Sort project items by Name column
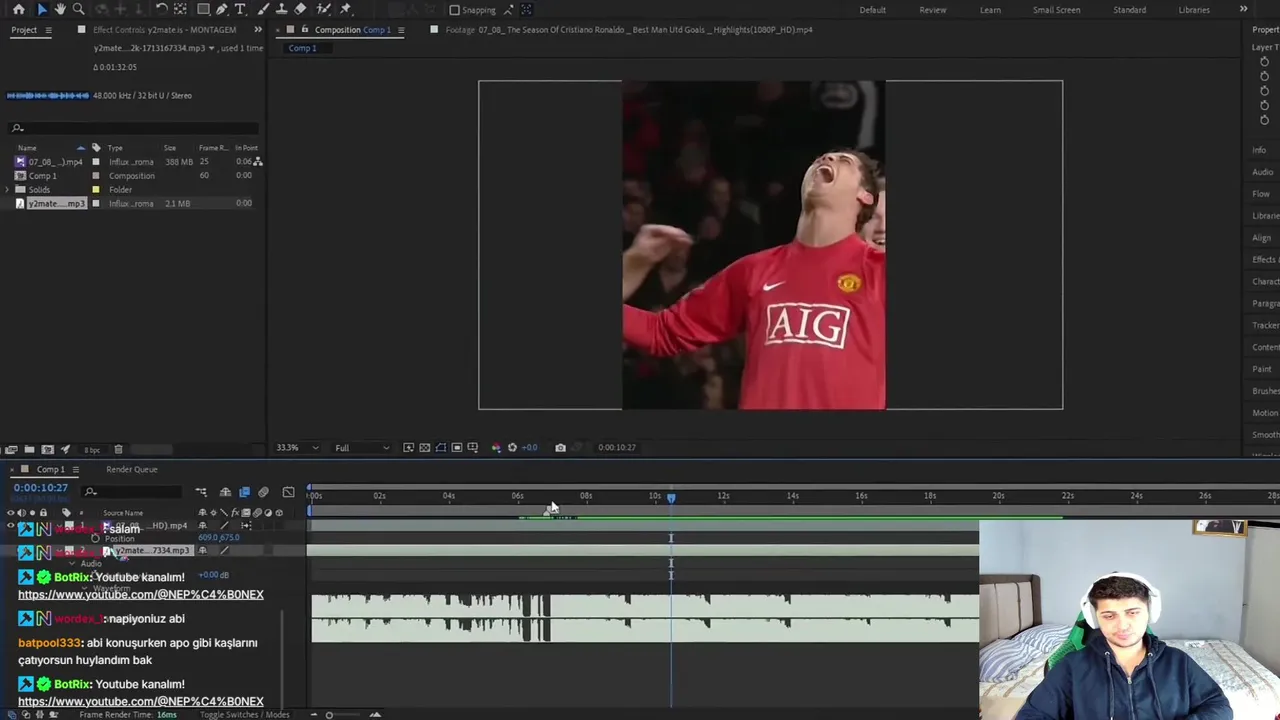The image size is (1280, 720). (x=27, y=148)
